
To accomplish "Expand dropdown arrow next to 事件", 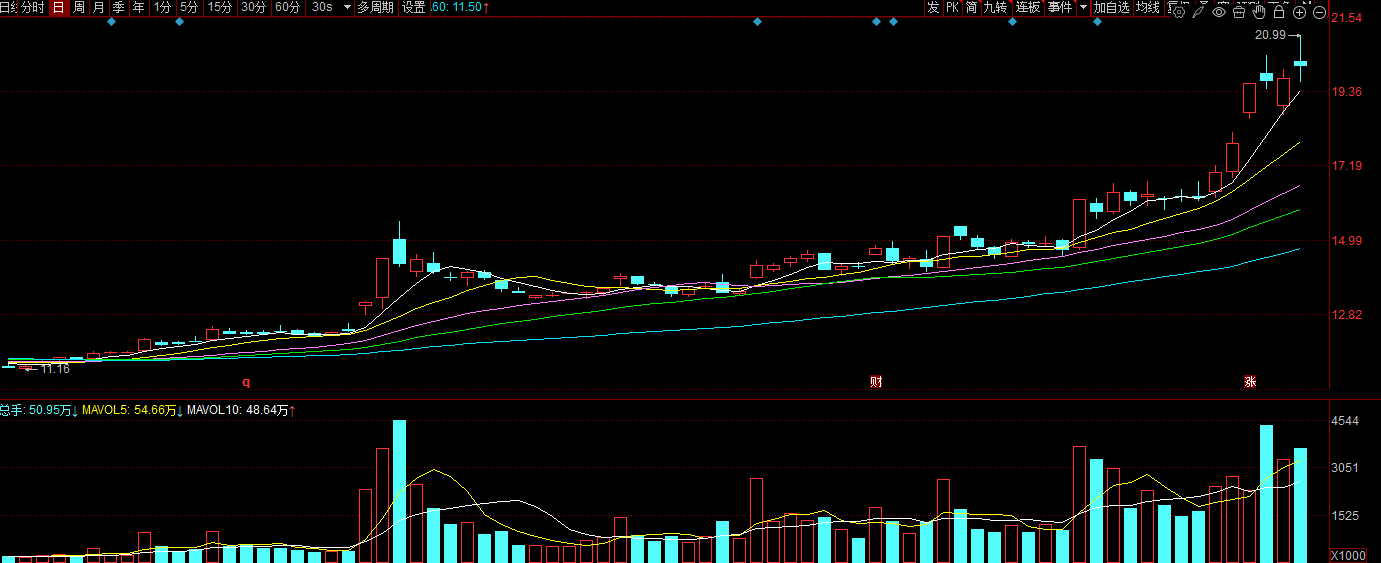I will click(x=1083, y=7).
